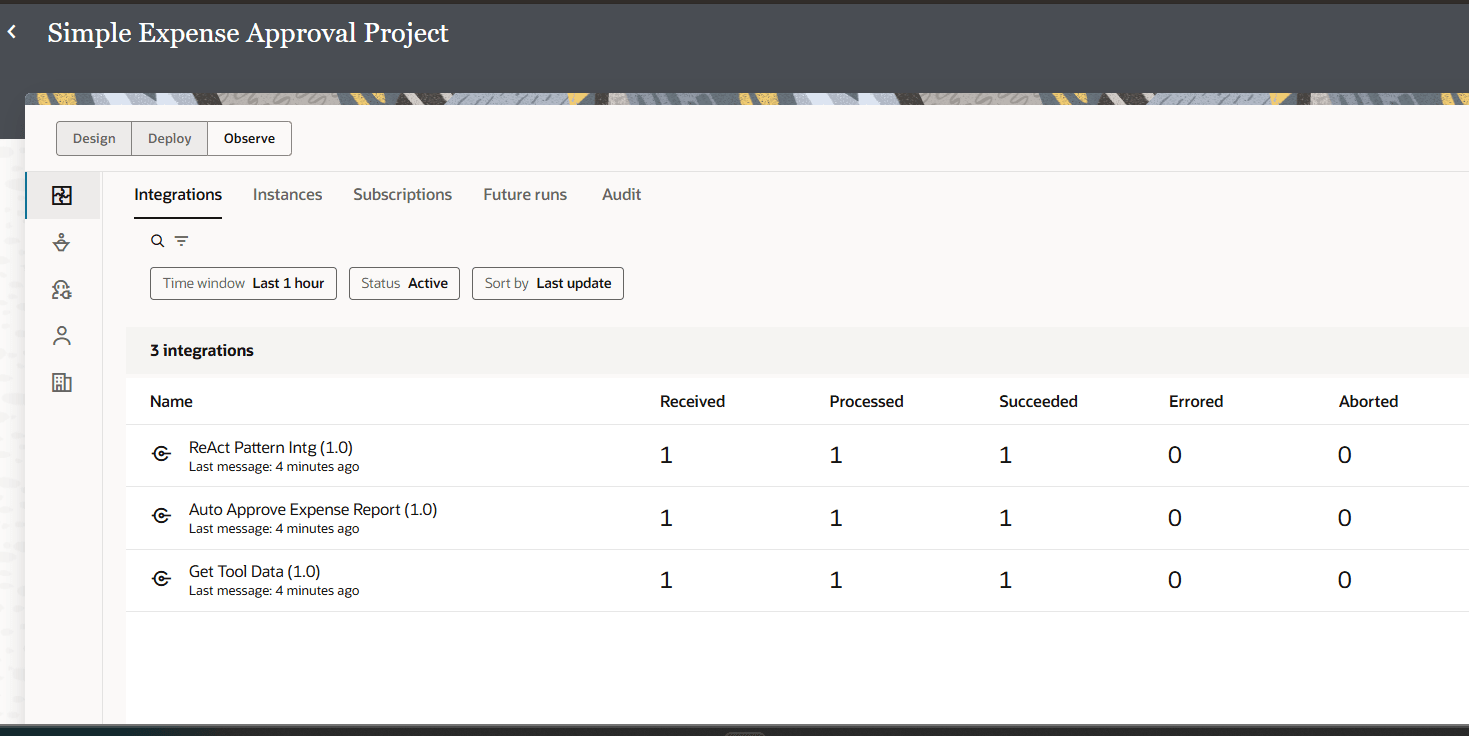
Task: Click the back arrow beside project title
Action: click(12, 31)
